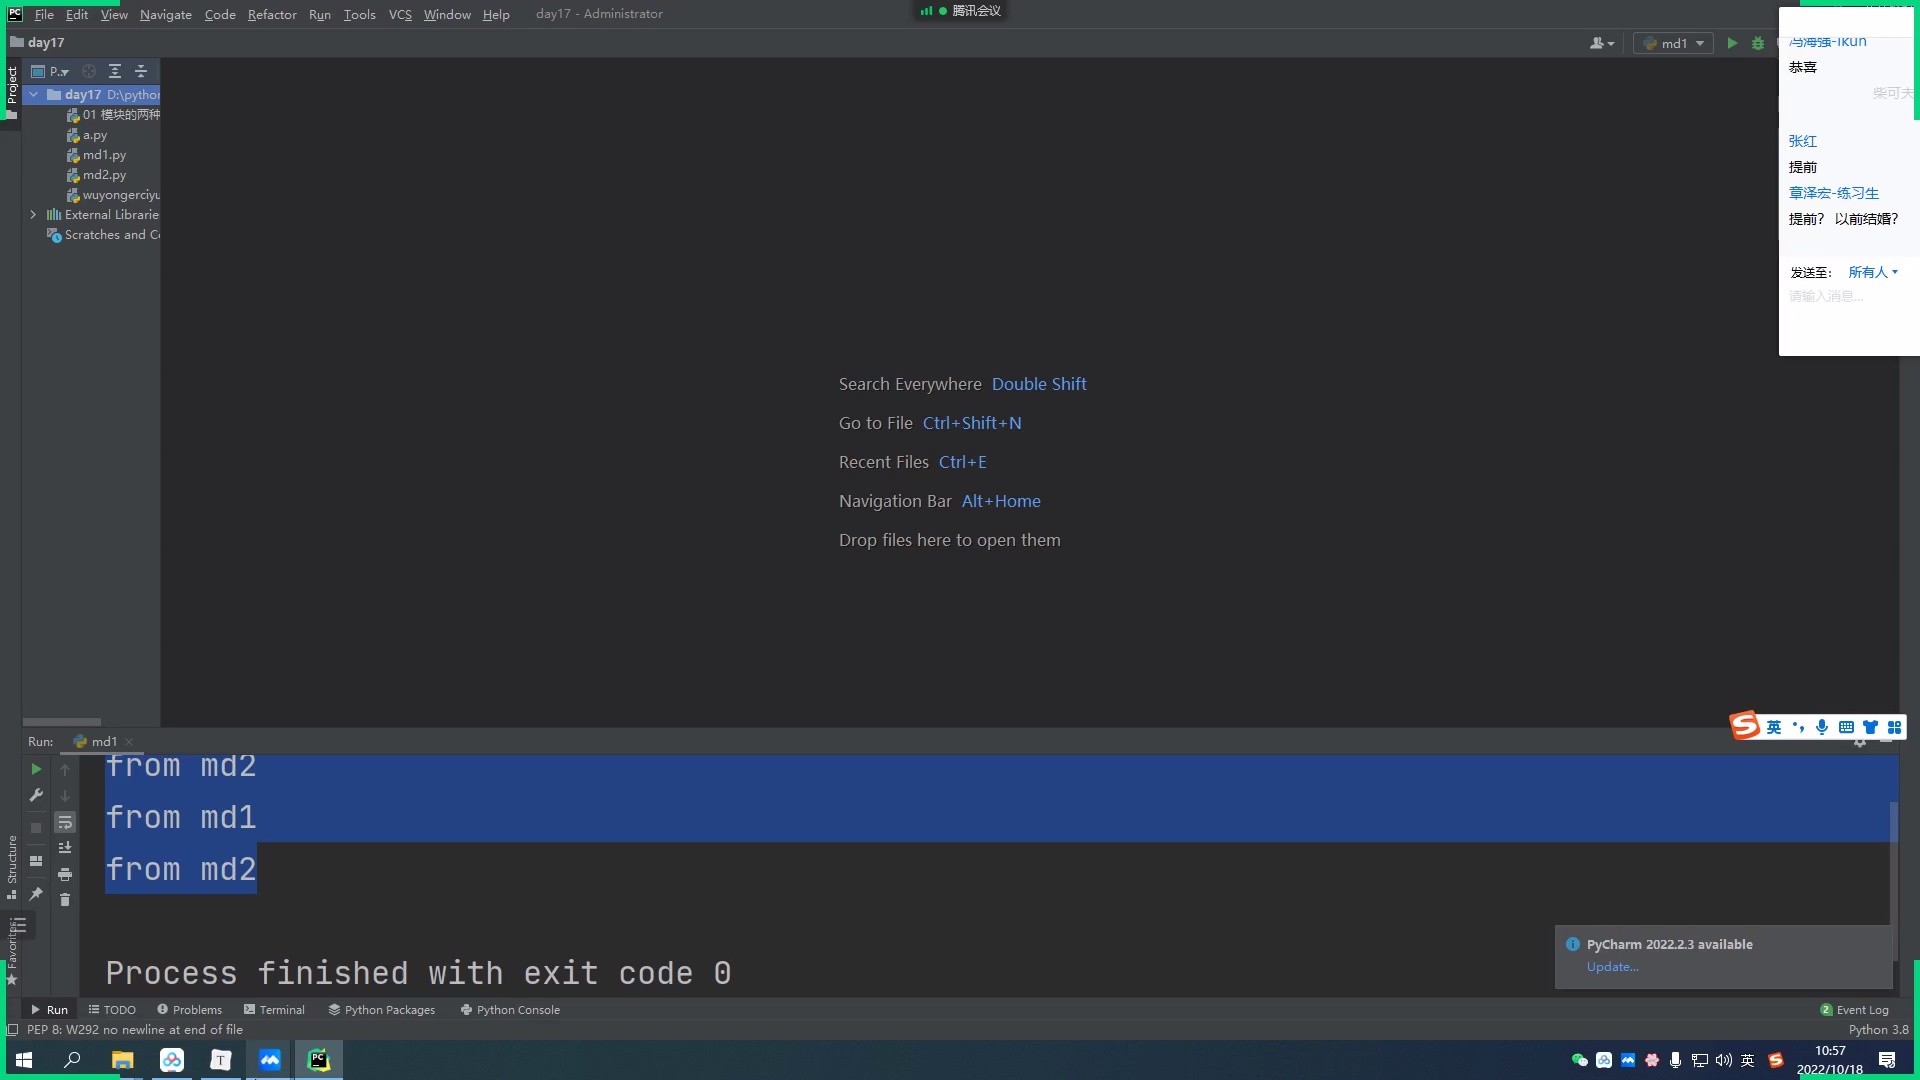
Task: Print console output using the printer icon
Action: tap(65, 875)
